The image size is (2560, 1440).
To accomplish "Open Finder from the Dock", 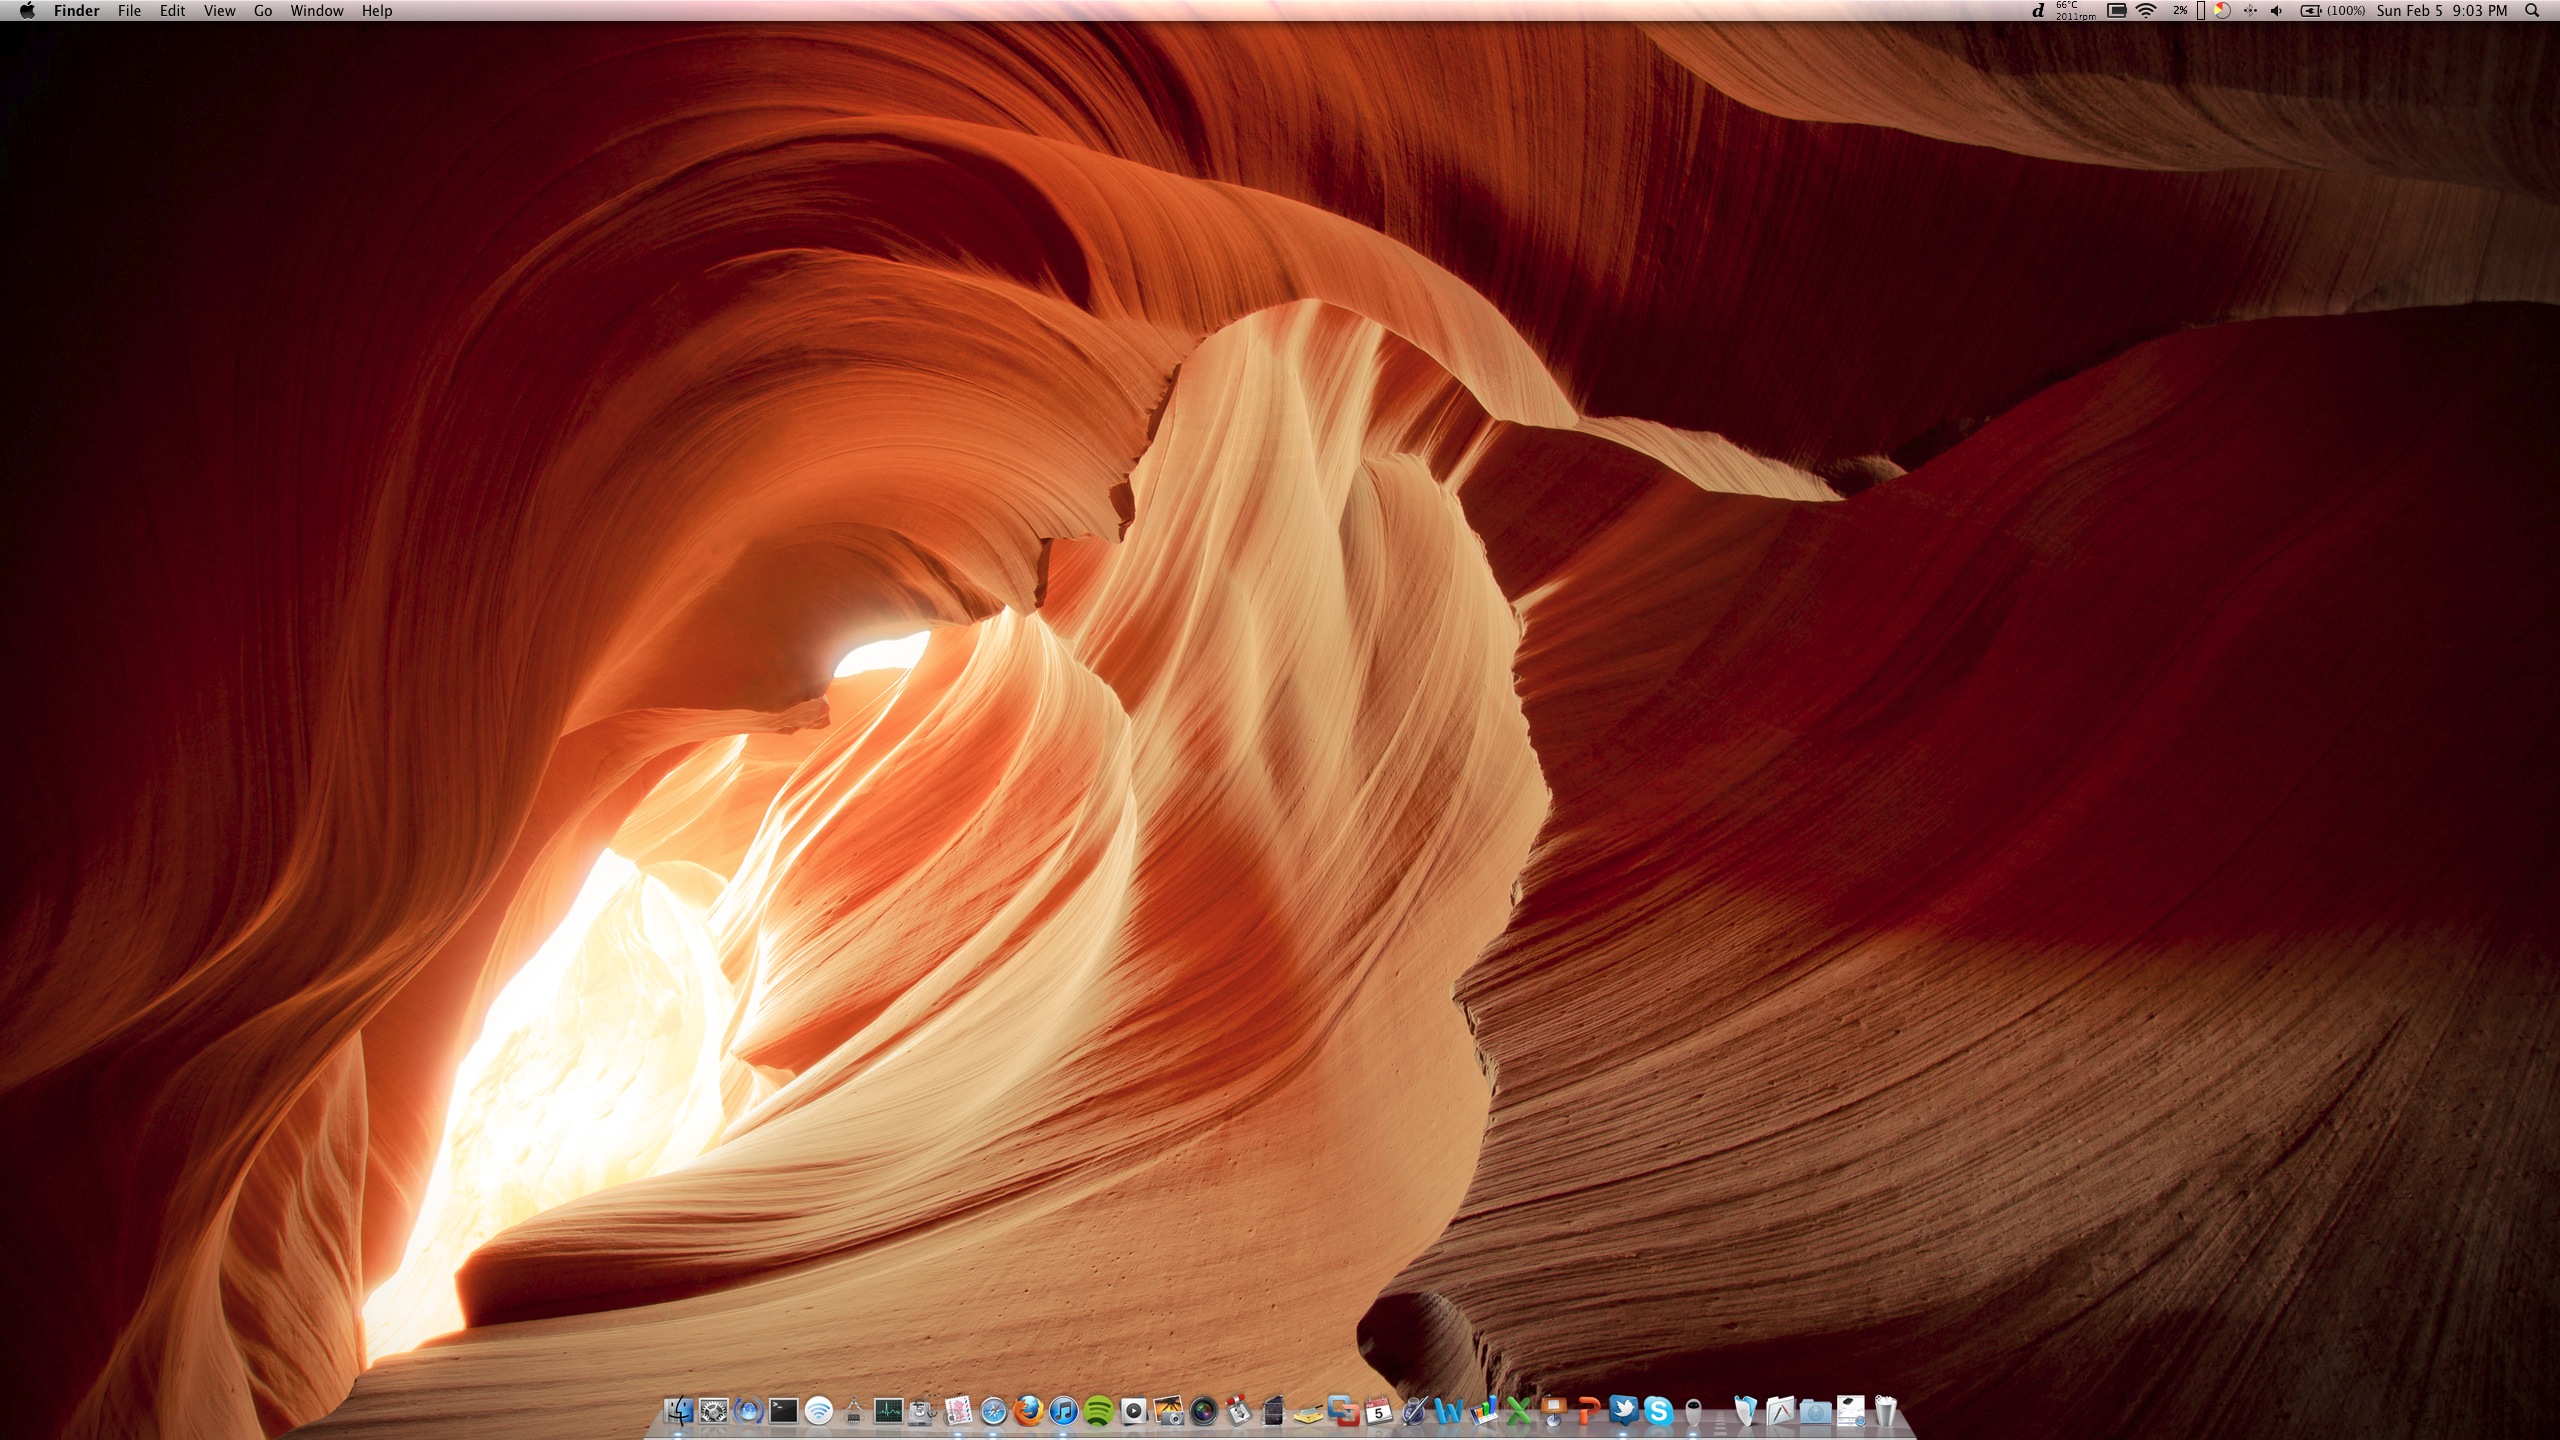I will (x=679, y=1411).
